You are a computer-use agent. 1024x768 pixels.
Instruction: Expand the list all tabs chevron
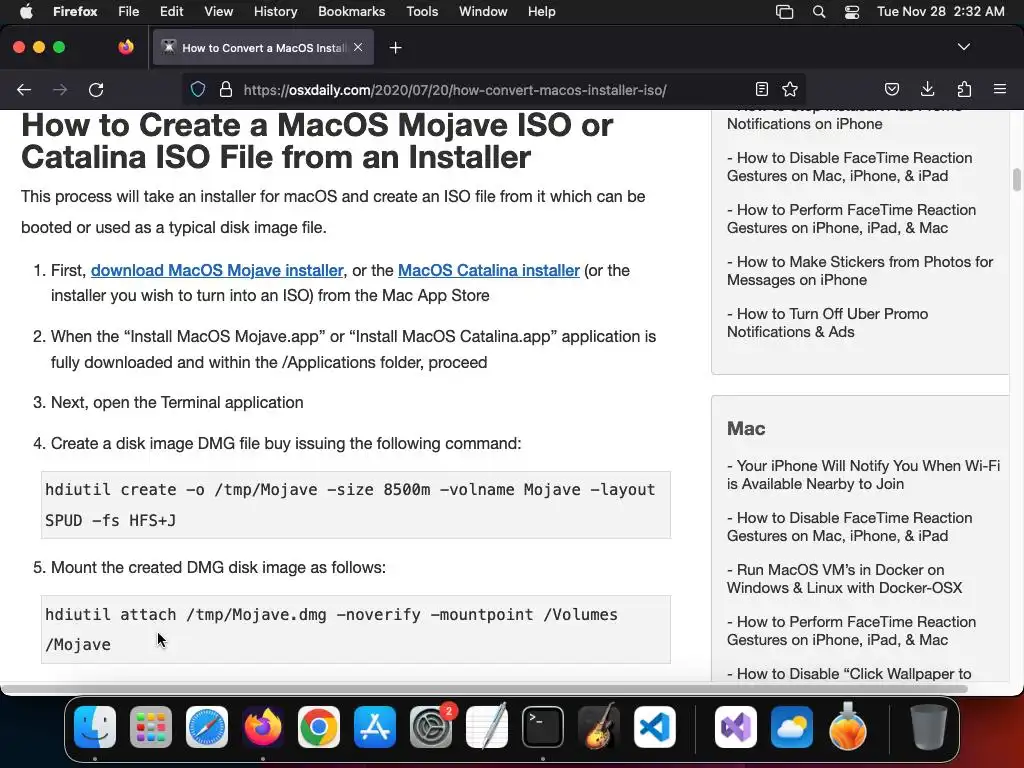[964, 47]
